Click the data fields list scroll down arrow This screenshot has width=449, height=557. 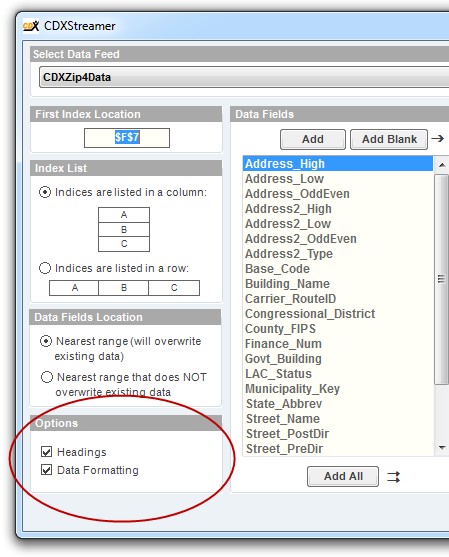442,448
